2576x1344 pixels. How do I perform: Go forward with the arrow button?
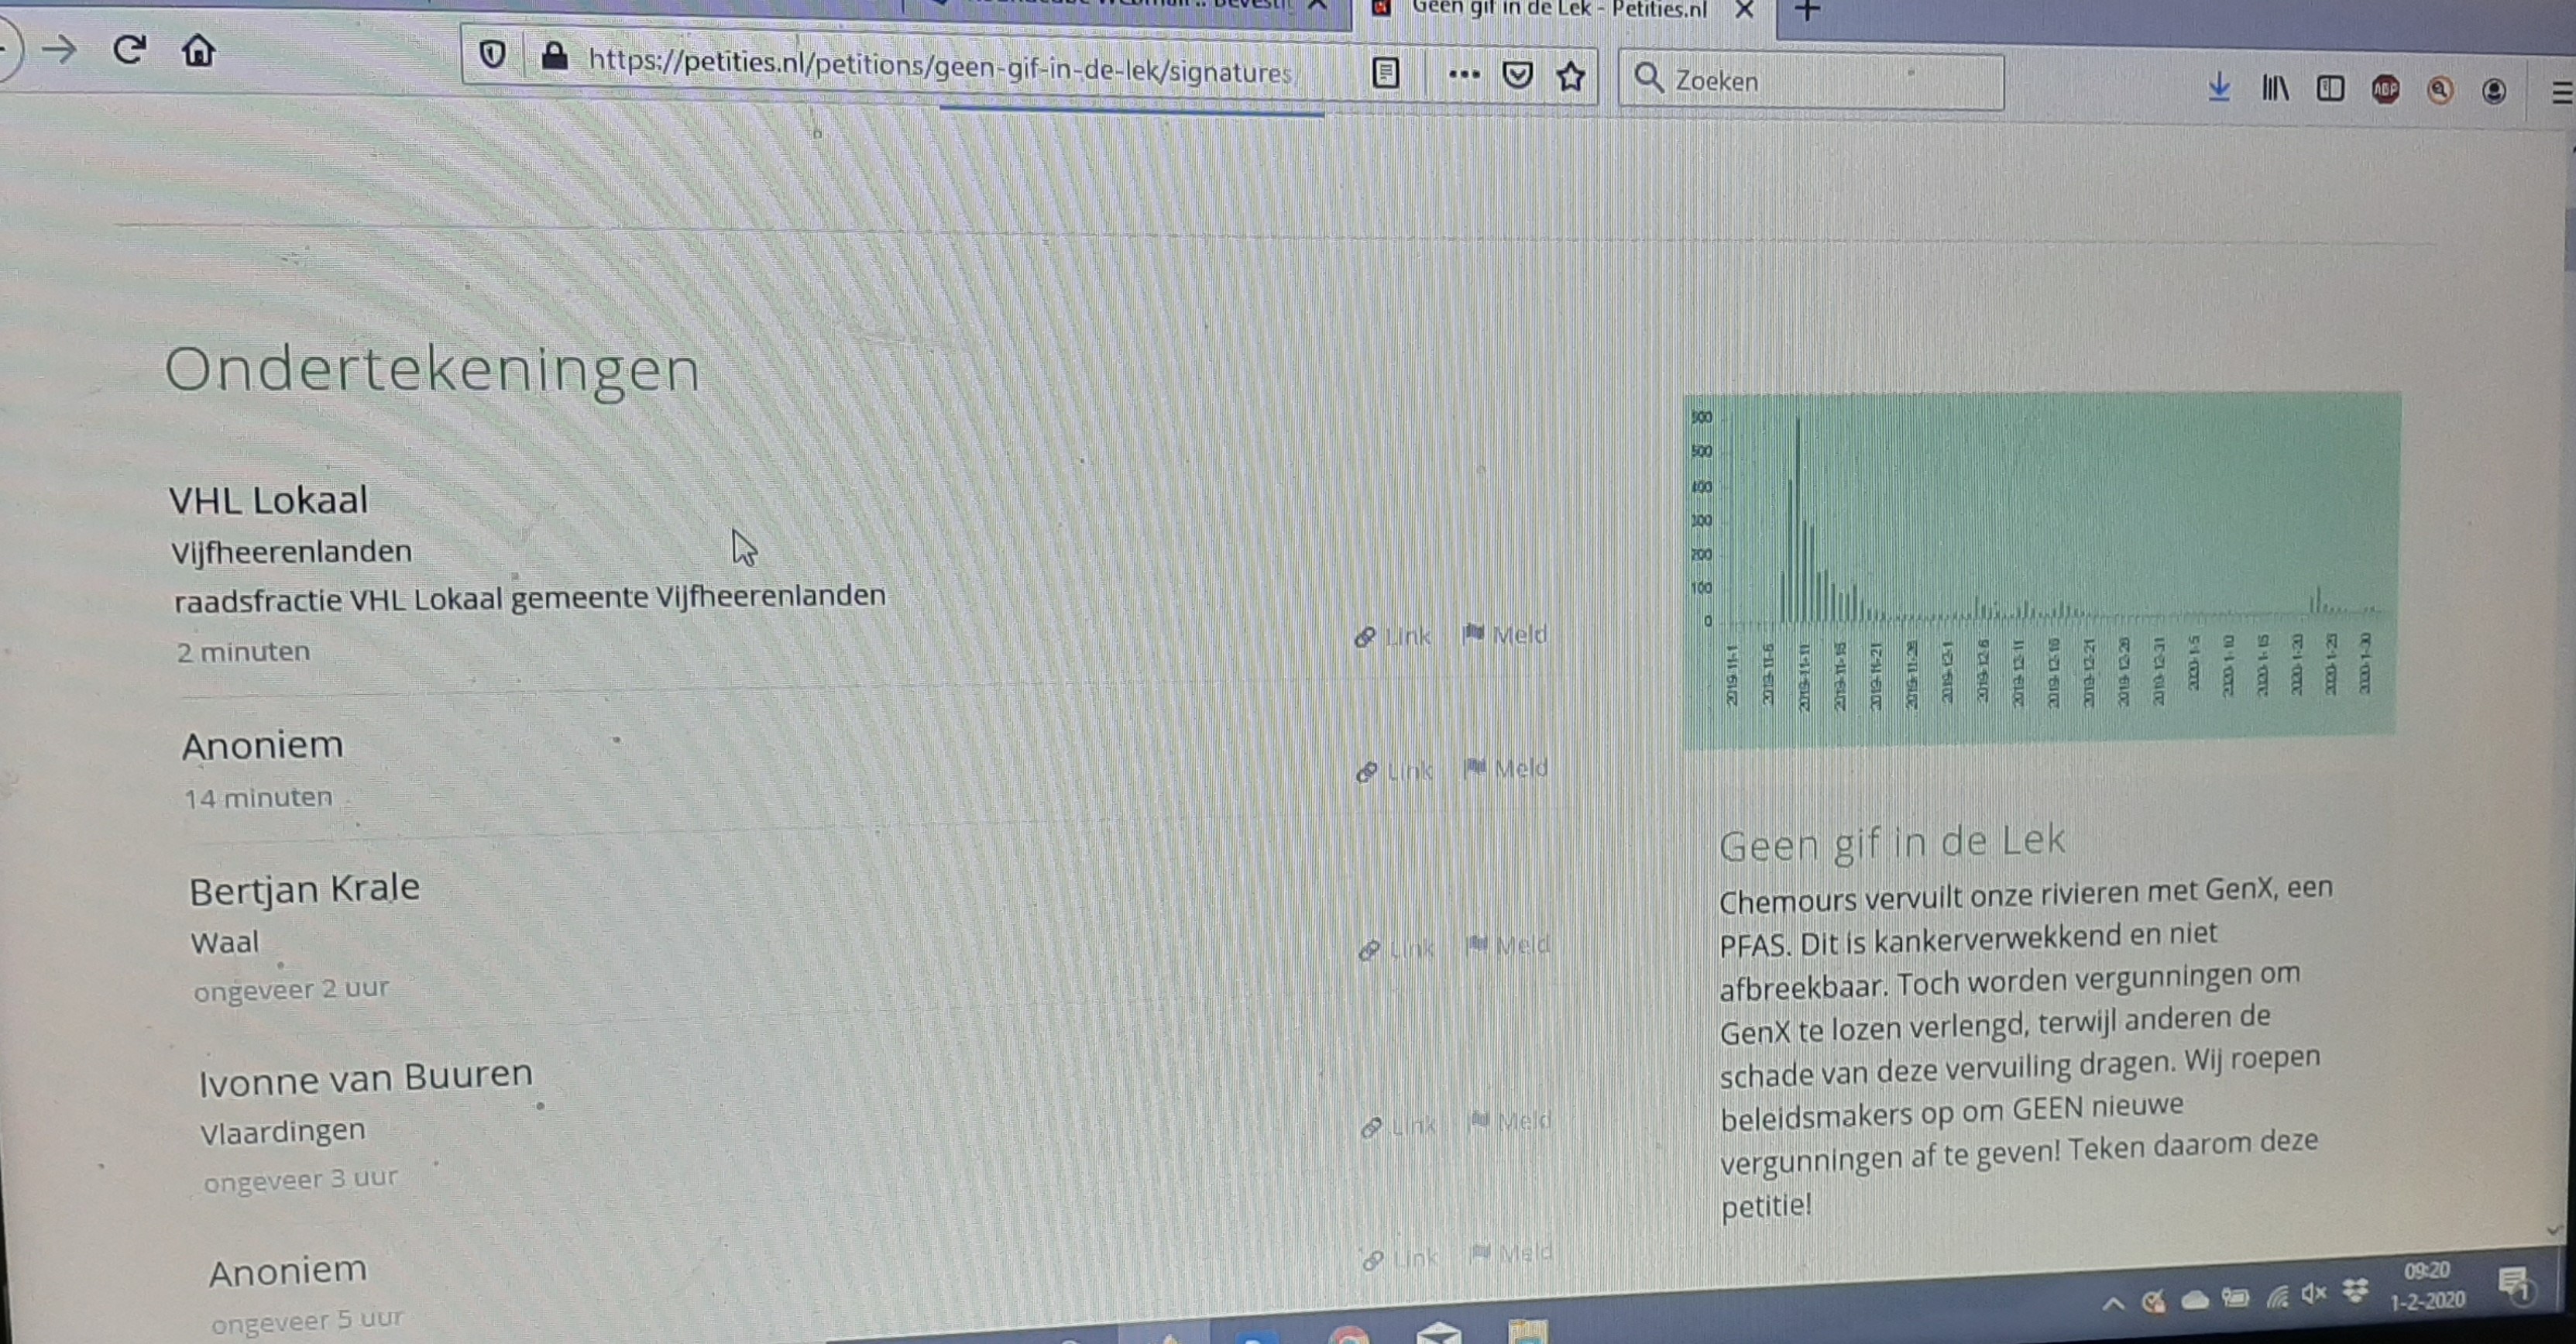click(x=60, y=49)
